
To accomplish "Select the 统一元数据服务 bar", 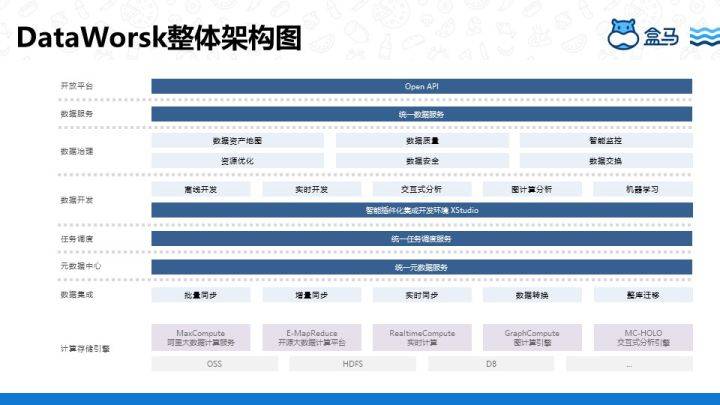I will click(x=421, y=267).
